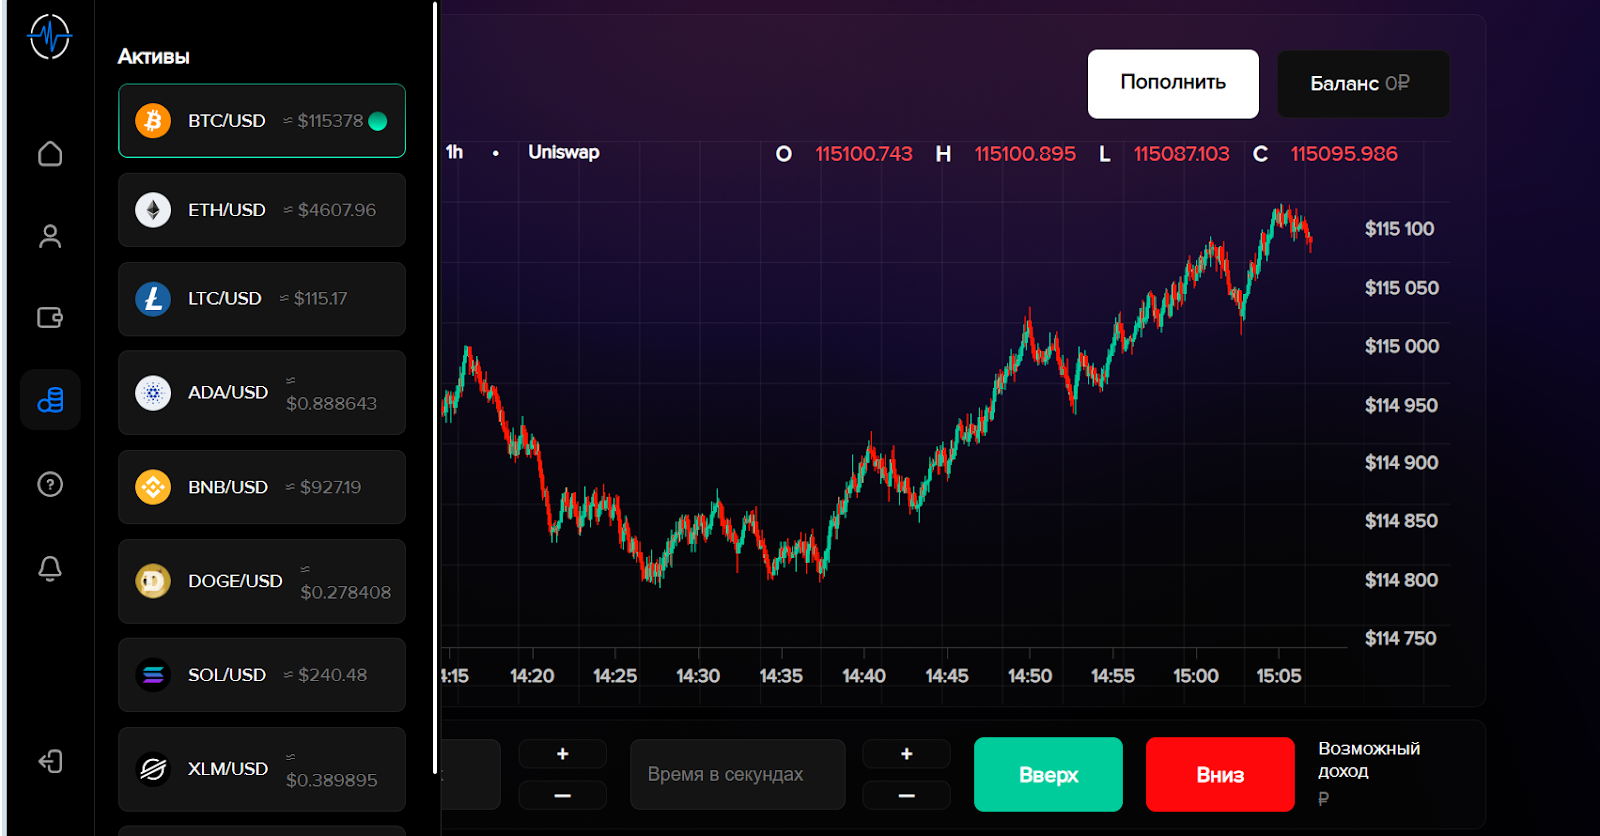Click the Активы panel heading
This screenshot has width=1600, height=836.
[x=153, y=57]
